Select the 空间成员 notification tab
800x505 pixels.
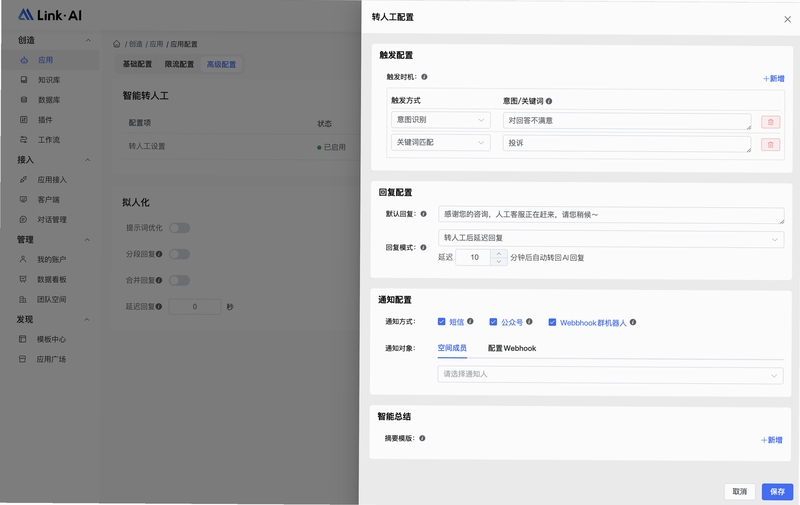pyautogui.click(x=452, y=348)
